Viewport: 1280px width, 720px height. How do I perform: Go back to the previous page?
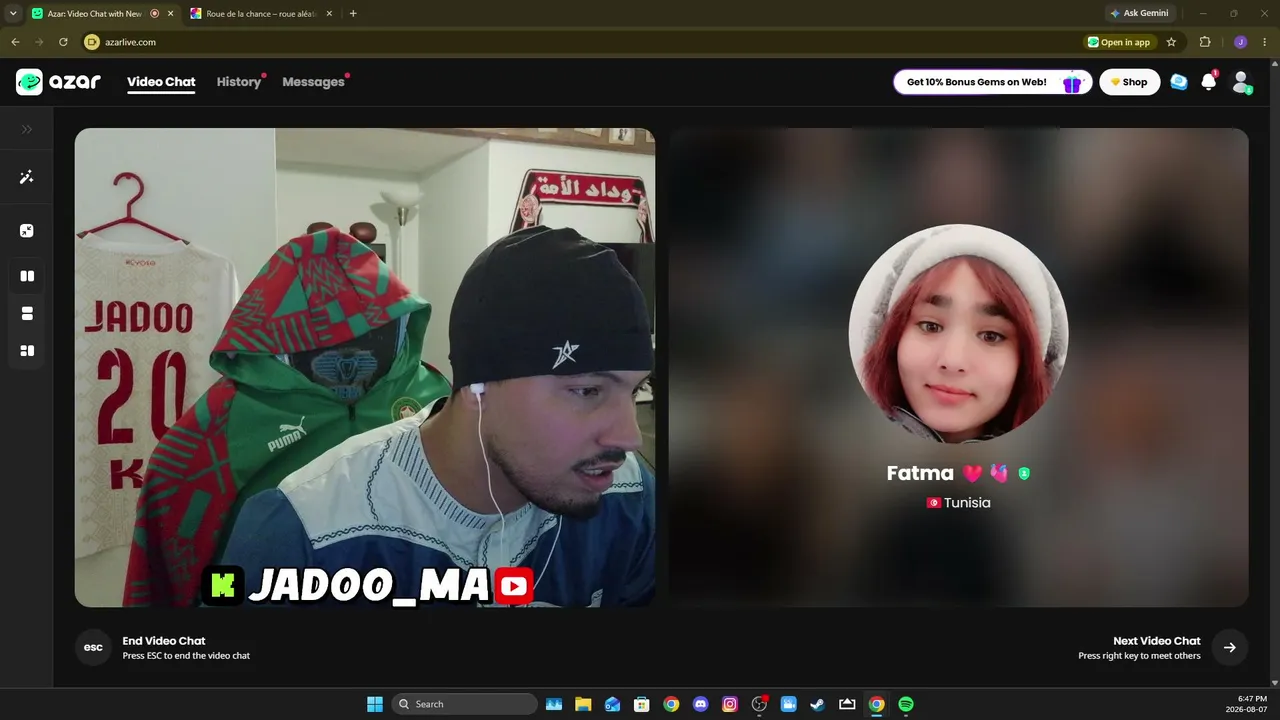click(x=15, y=42)
